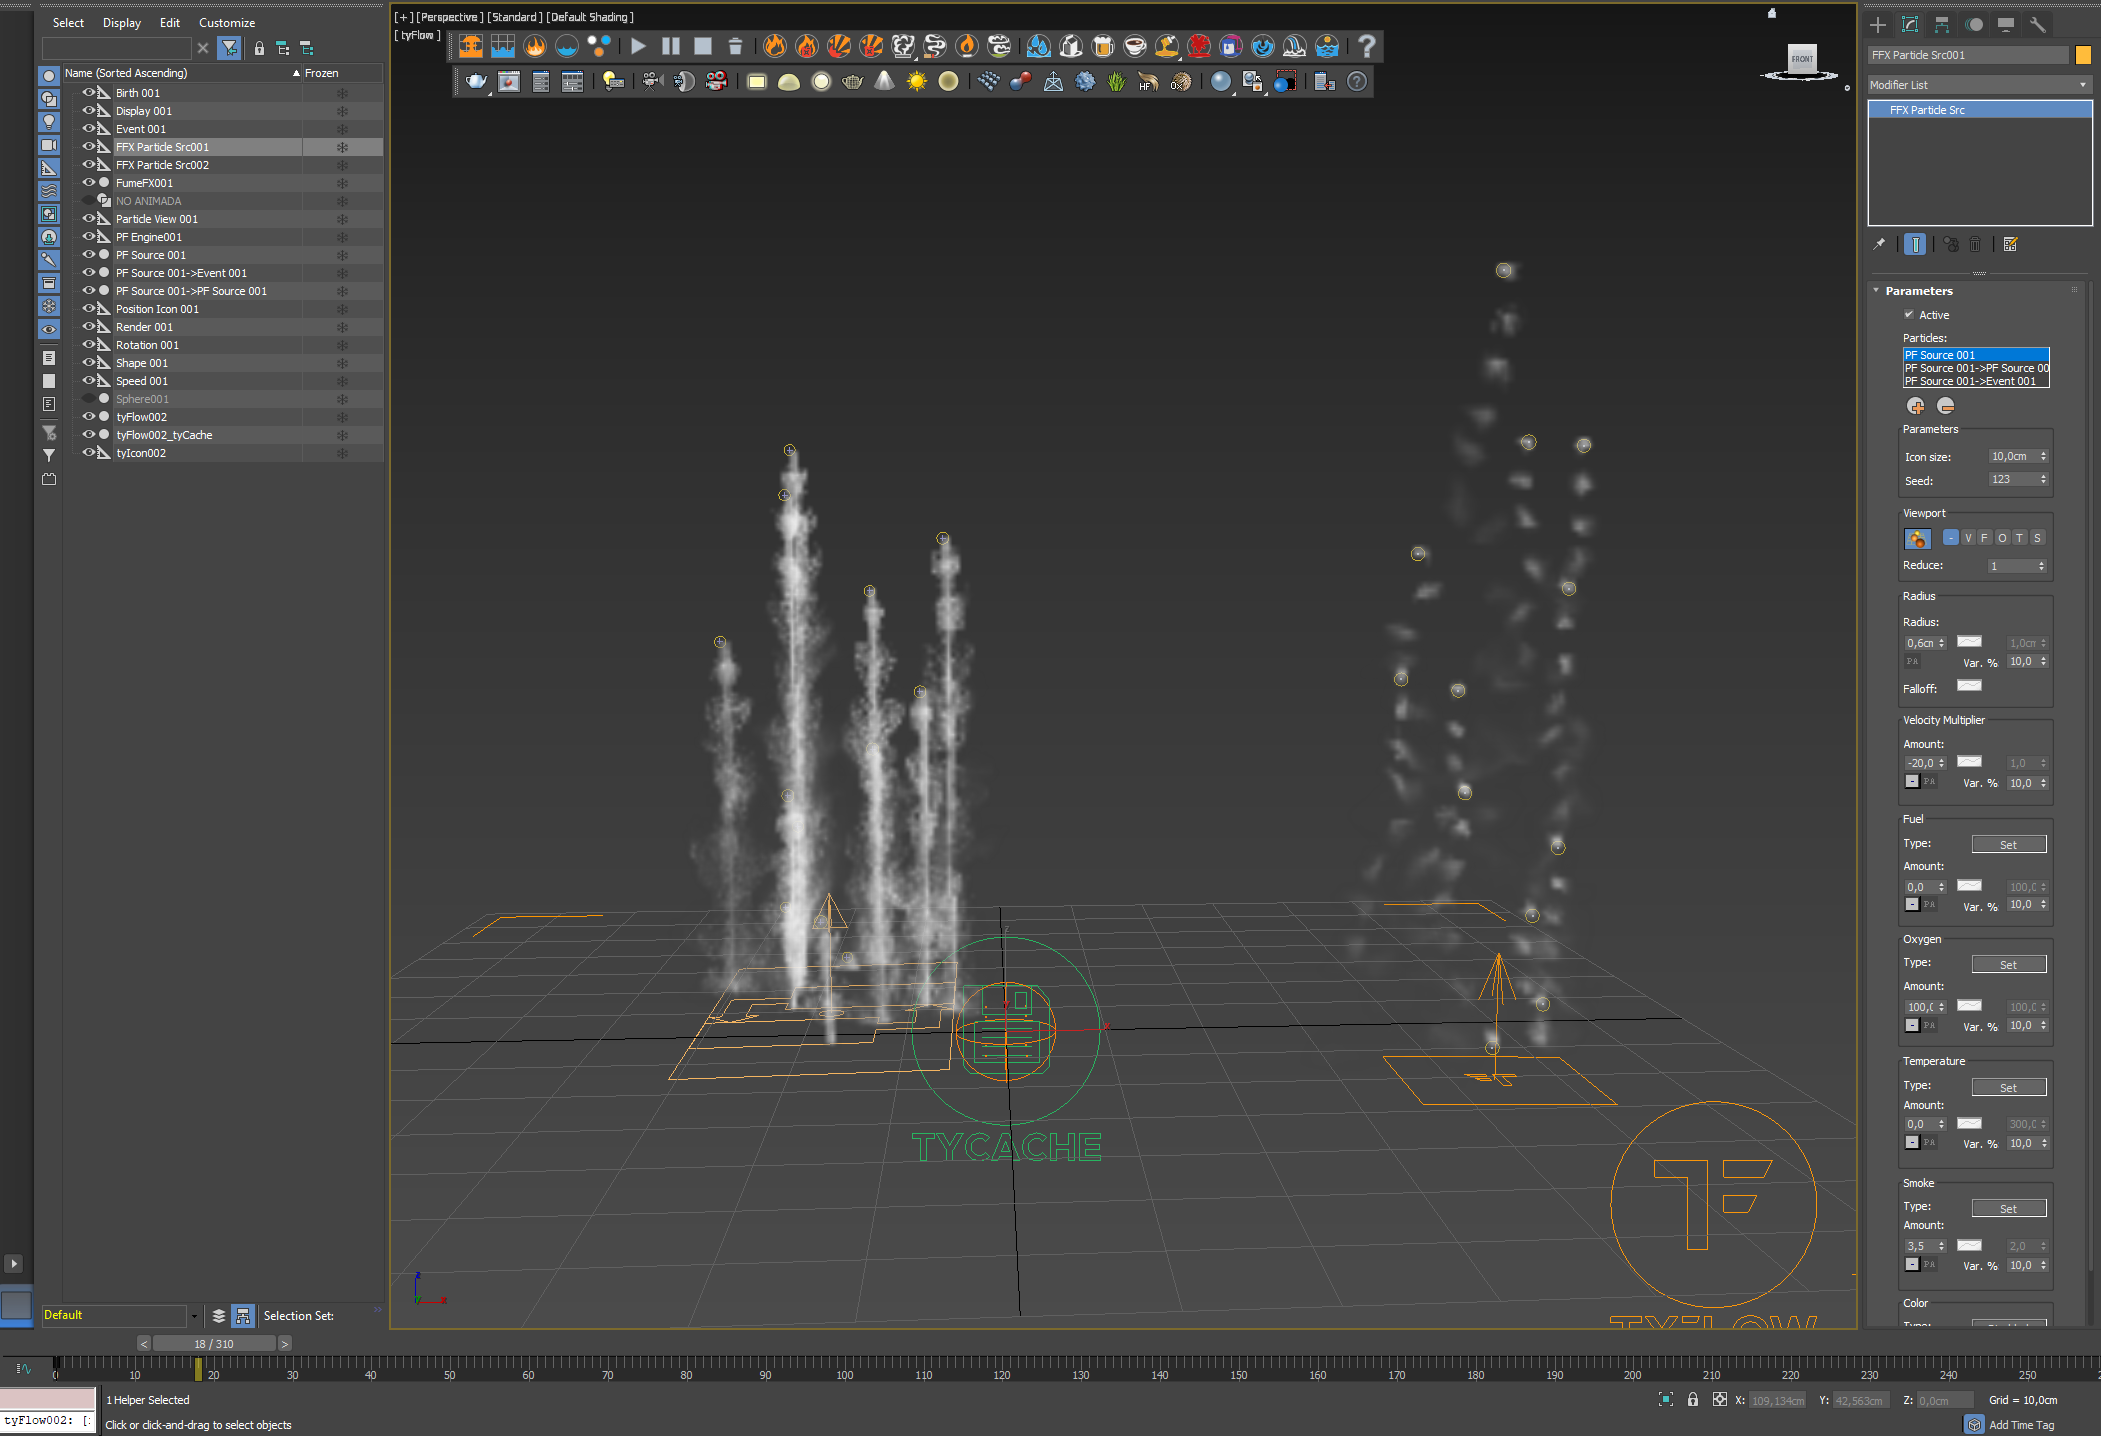
Task: Pin the modifier stack
Action: click(1879, 244)
